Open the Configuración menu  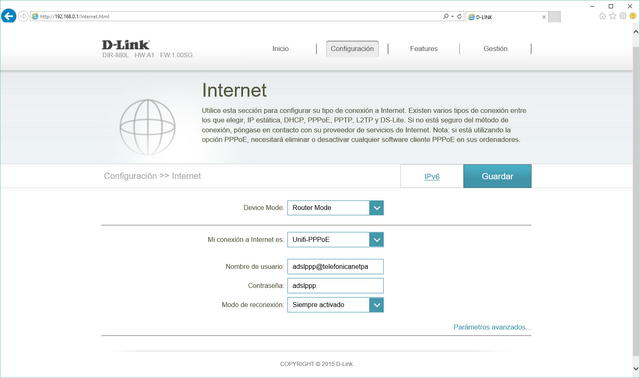point(352,49)
